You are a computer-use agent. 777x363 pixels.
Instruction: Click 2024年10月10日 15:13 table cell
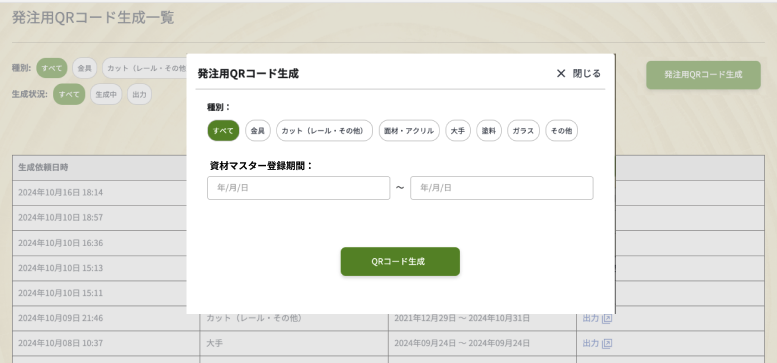click(106, 268)
